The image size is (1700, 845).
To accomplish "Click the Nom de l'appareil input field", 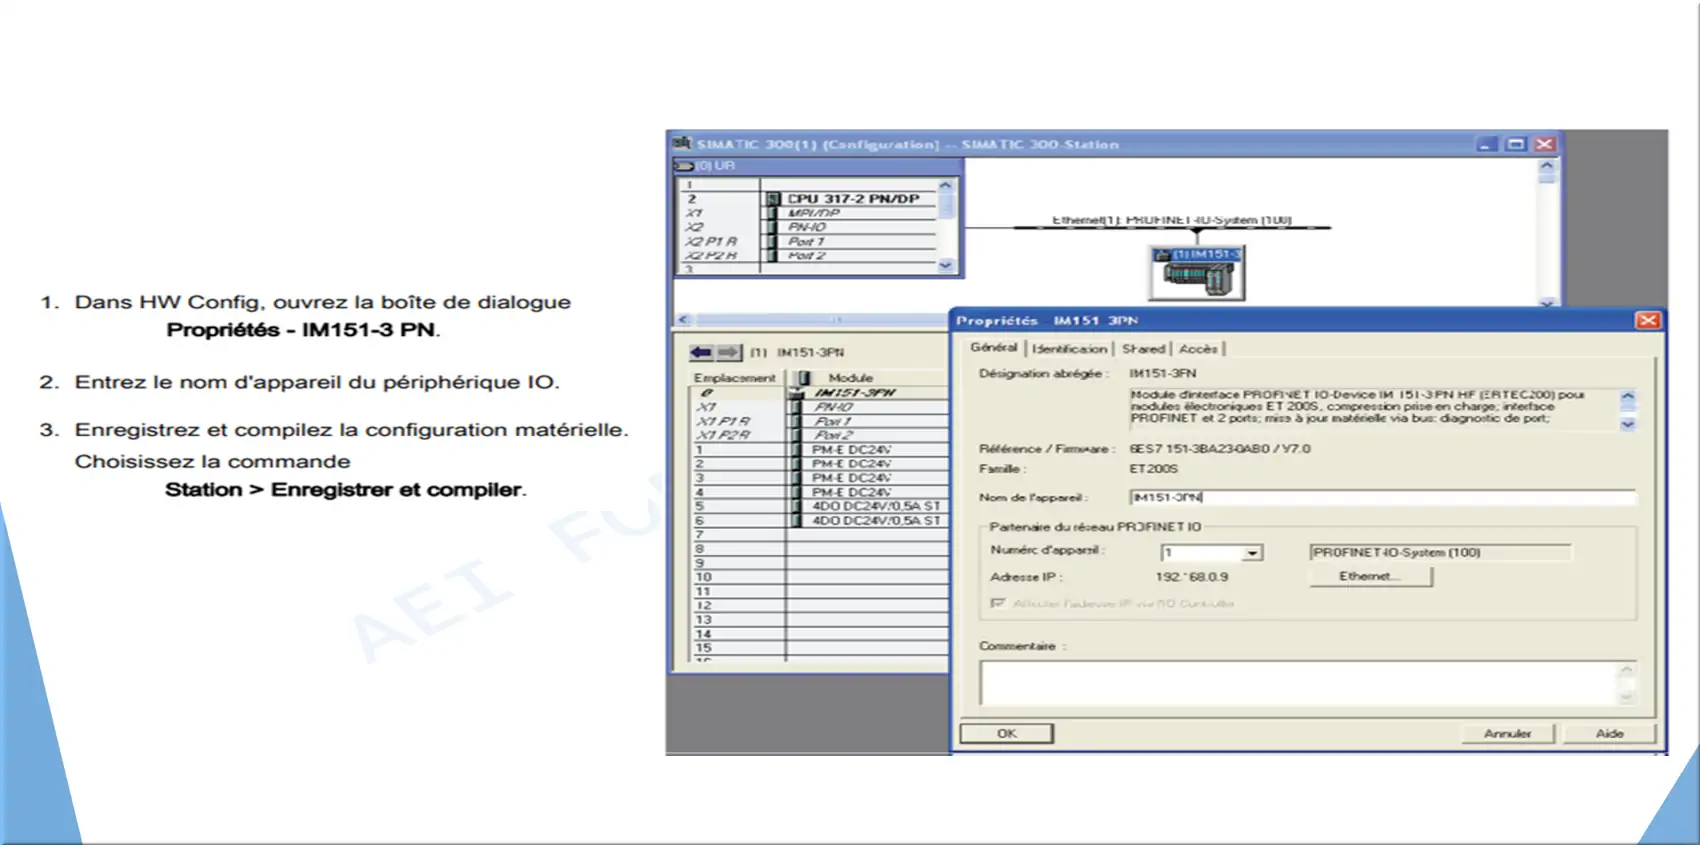I will 1382,497.
